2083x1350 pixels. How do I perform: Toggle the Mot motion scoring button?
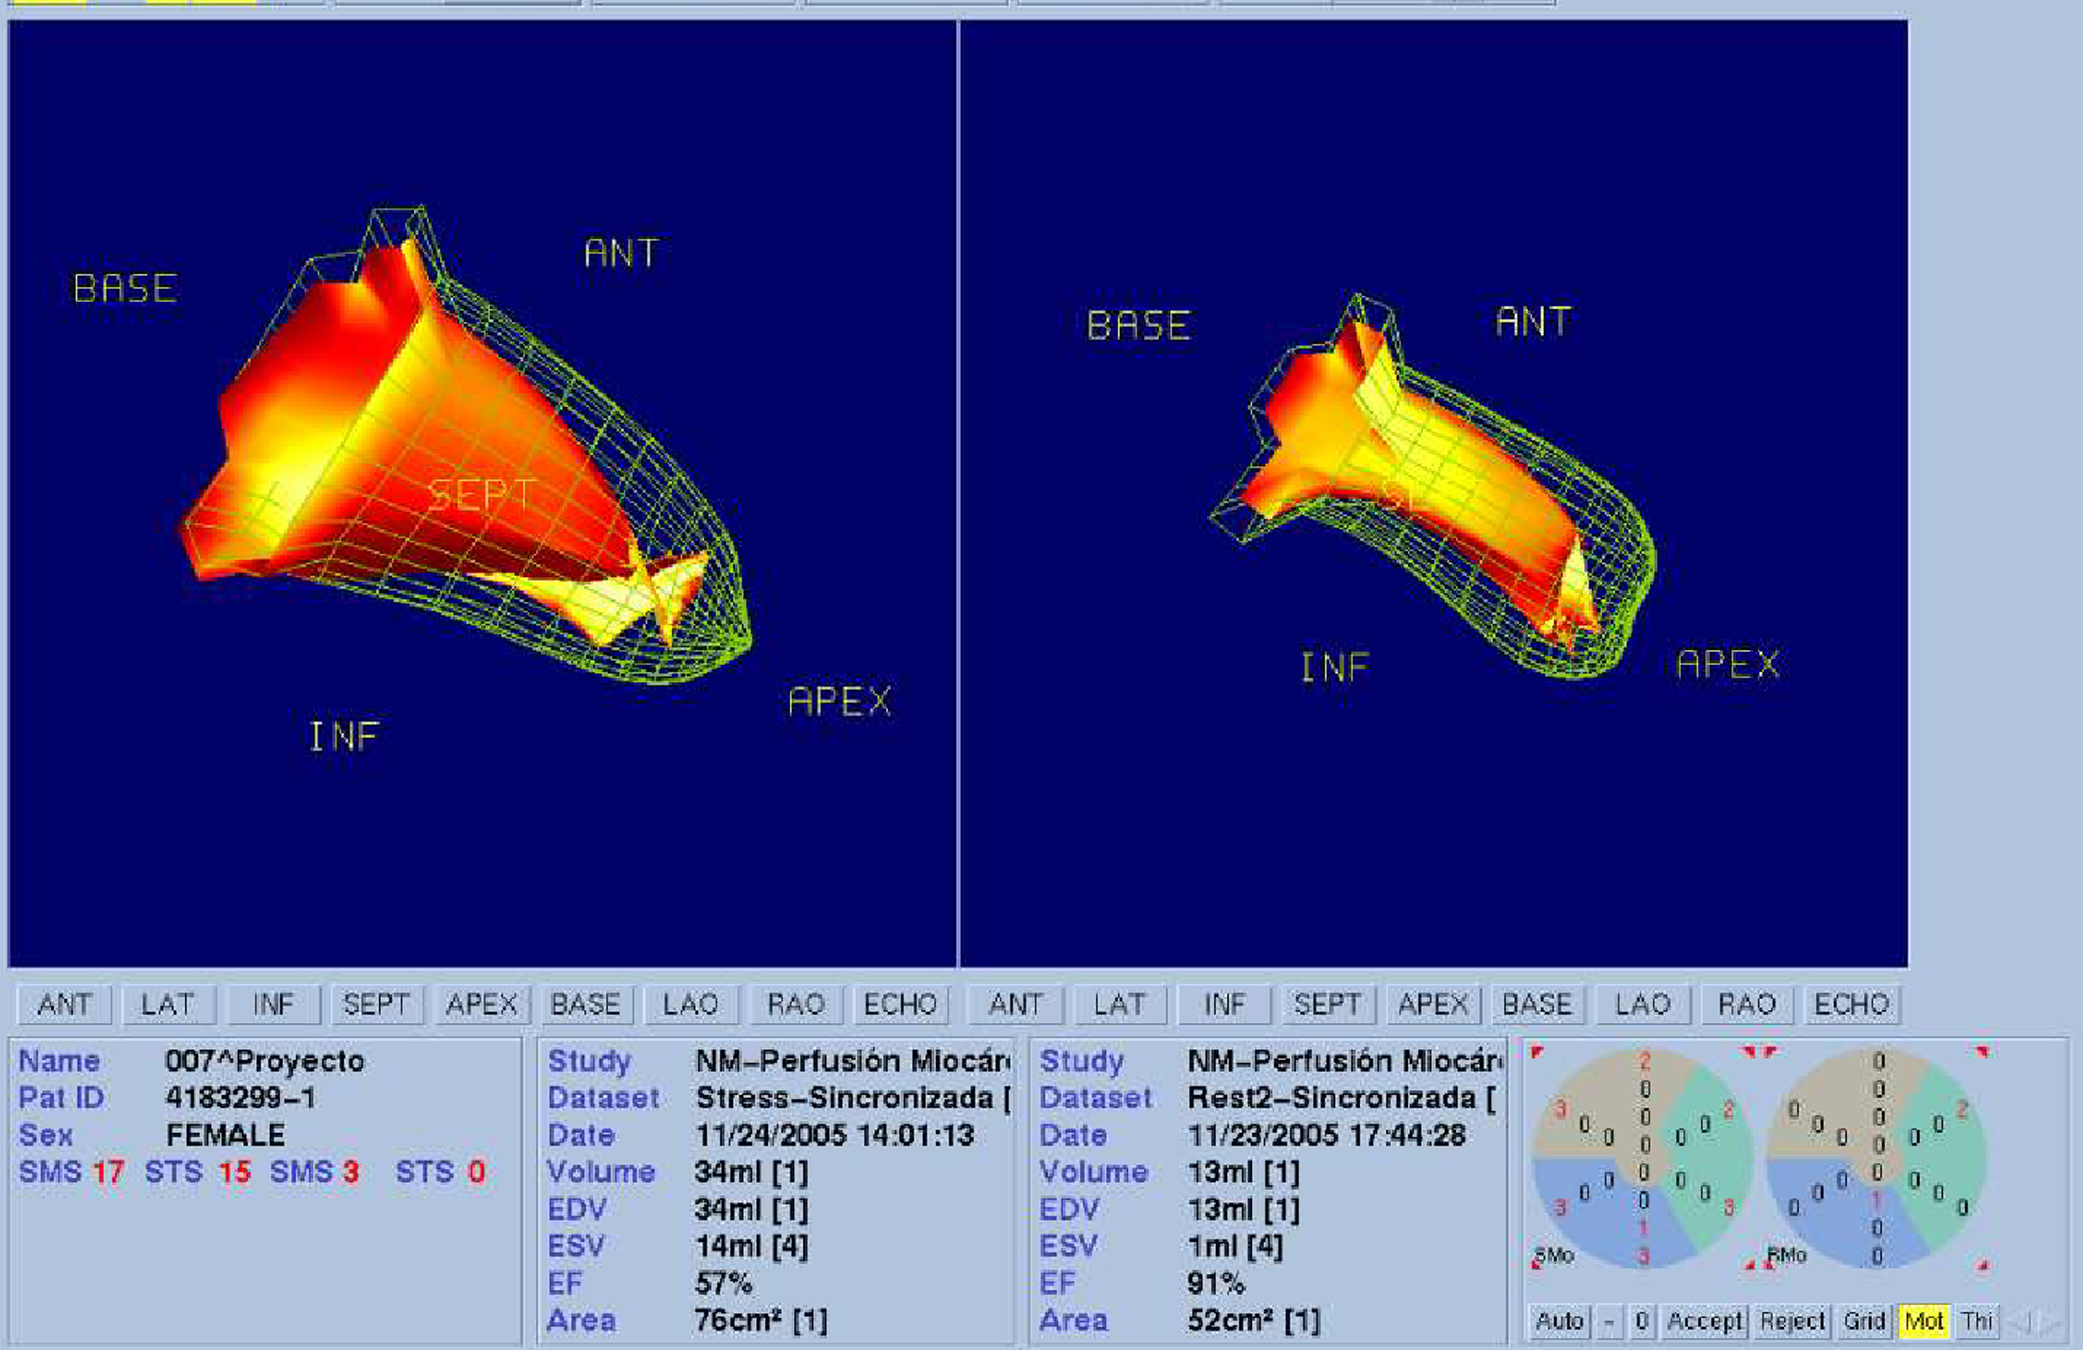pyautogui.click(x=1922, y=1321)
